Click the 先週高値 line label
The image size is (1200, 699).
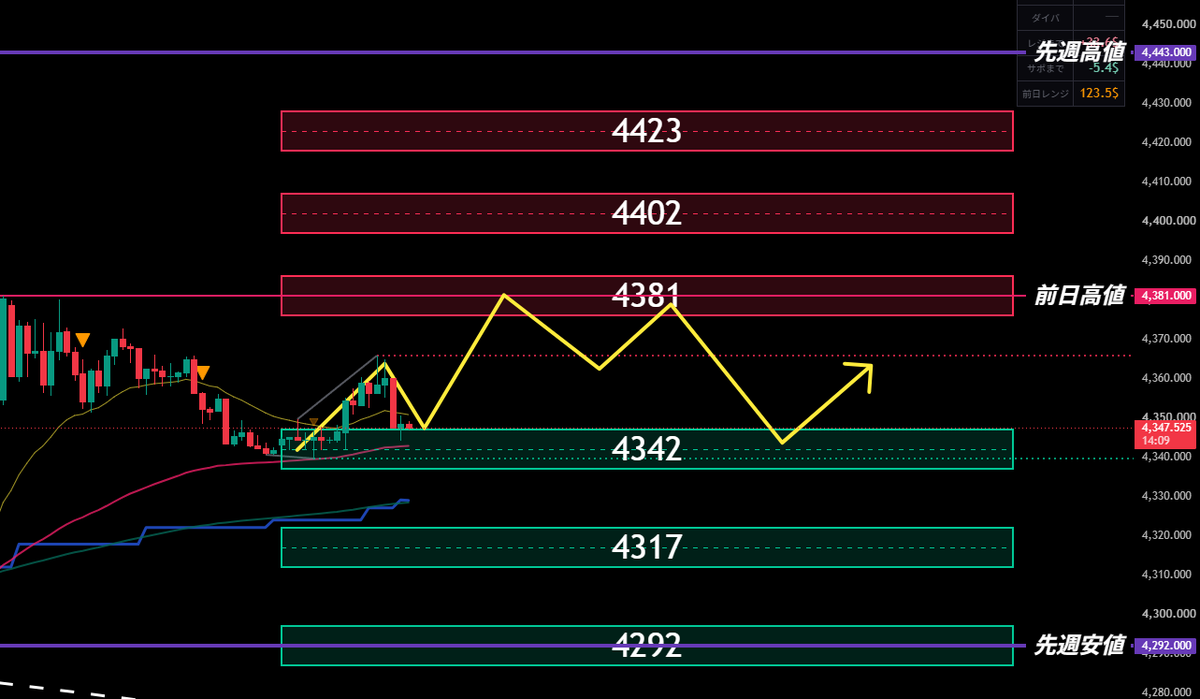1079,51
